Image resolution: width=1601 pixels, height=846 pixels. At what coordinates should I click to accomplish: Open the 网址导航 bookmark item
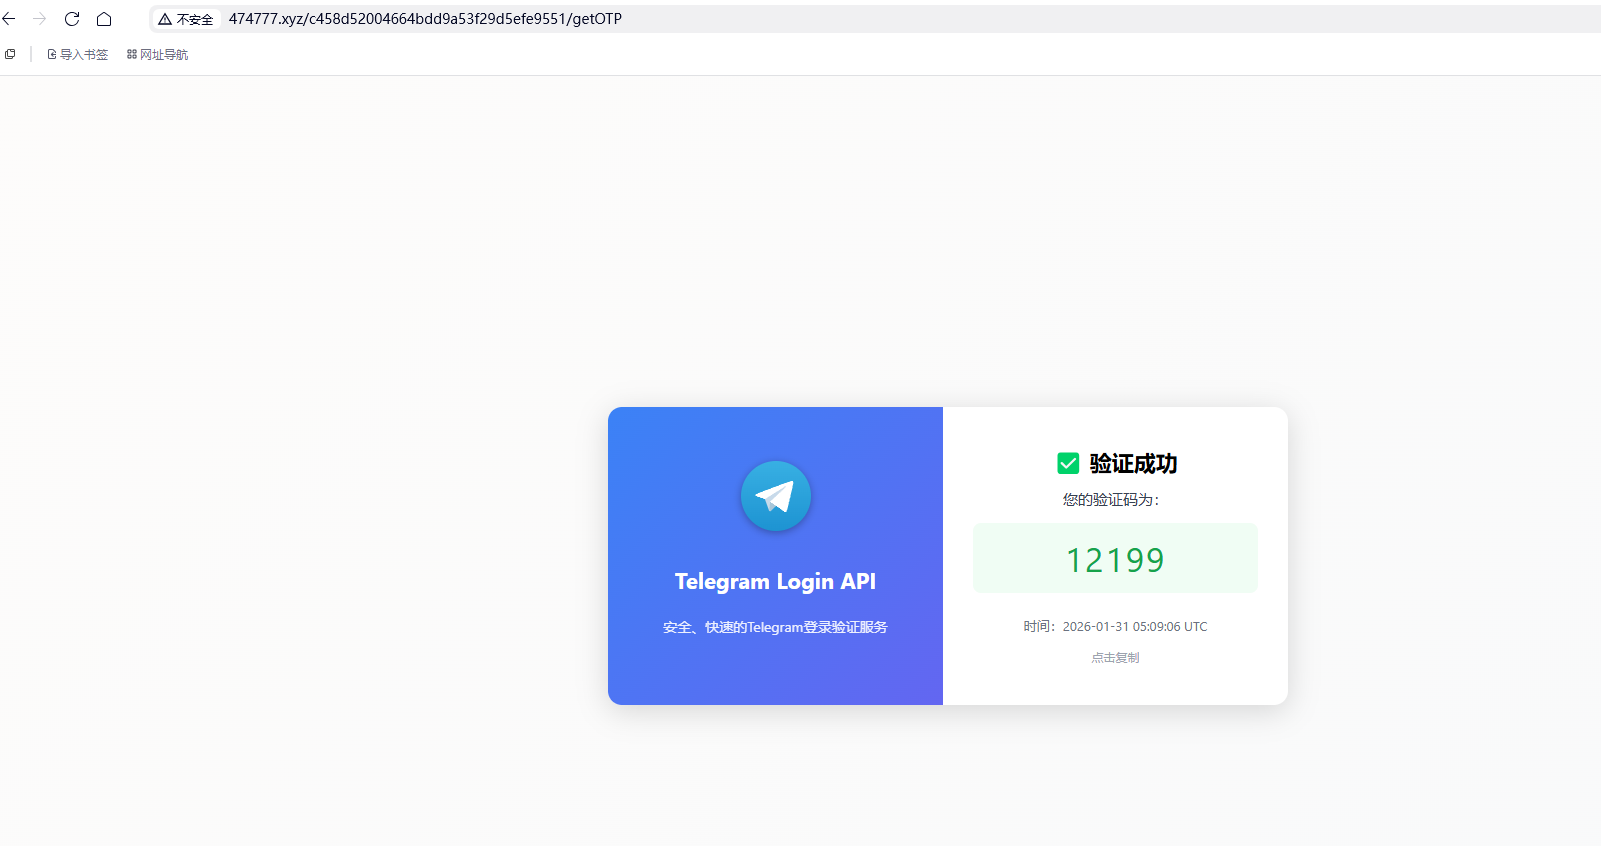(x=157, y=55)
